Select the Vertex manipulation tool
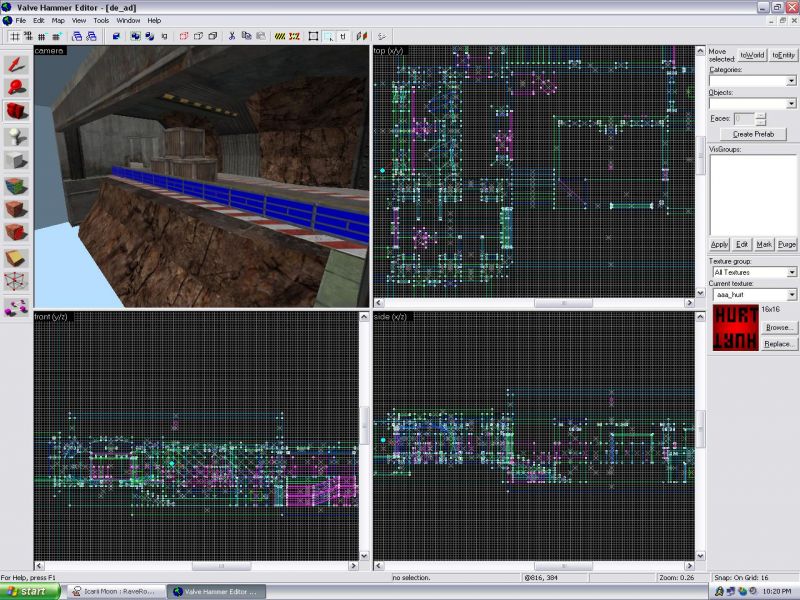This screenshot has width=800, height=600. [x=16, y=281]
